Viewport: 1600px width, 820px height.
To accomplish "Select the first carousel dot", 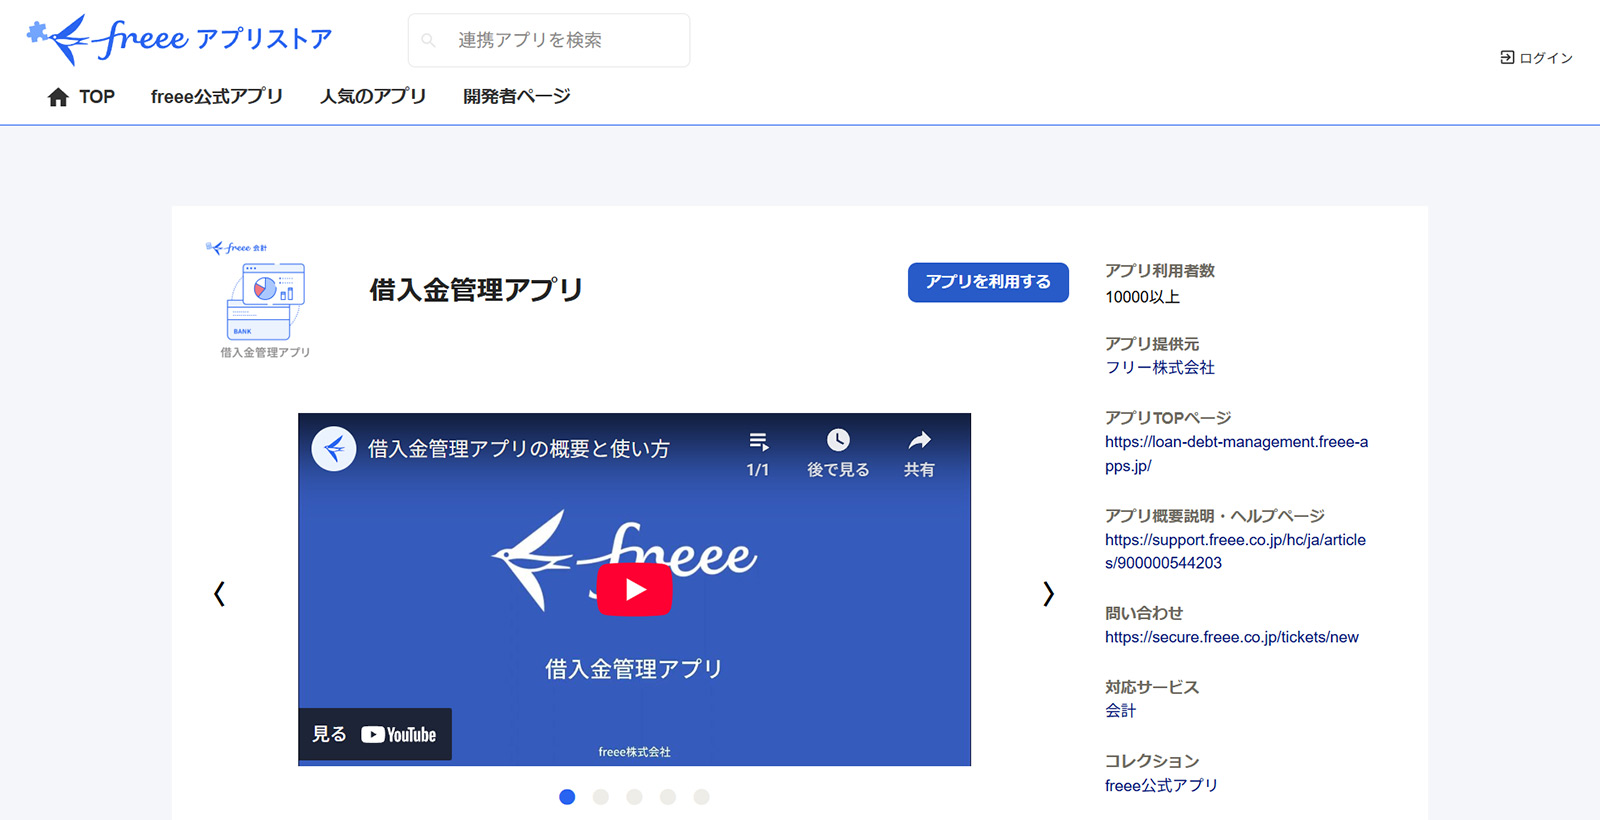I will pyautogui.click(x=567, y=797).
